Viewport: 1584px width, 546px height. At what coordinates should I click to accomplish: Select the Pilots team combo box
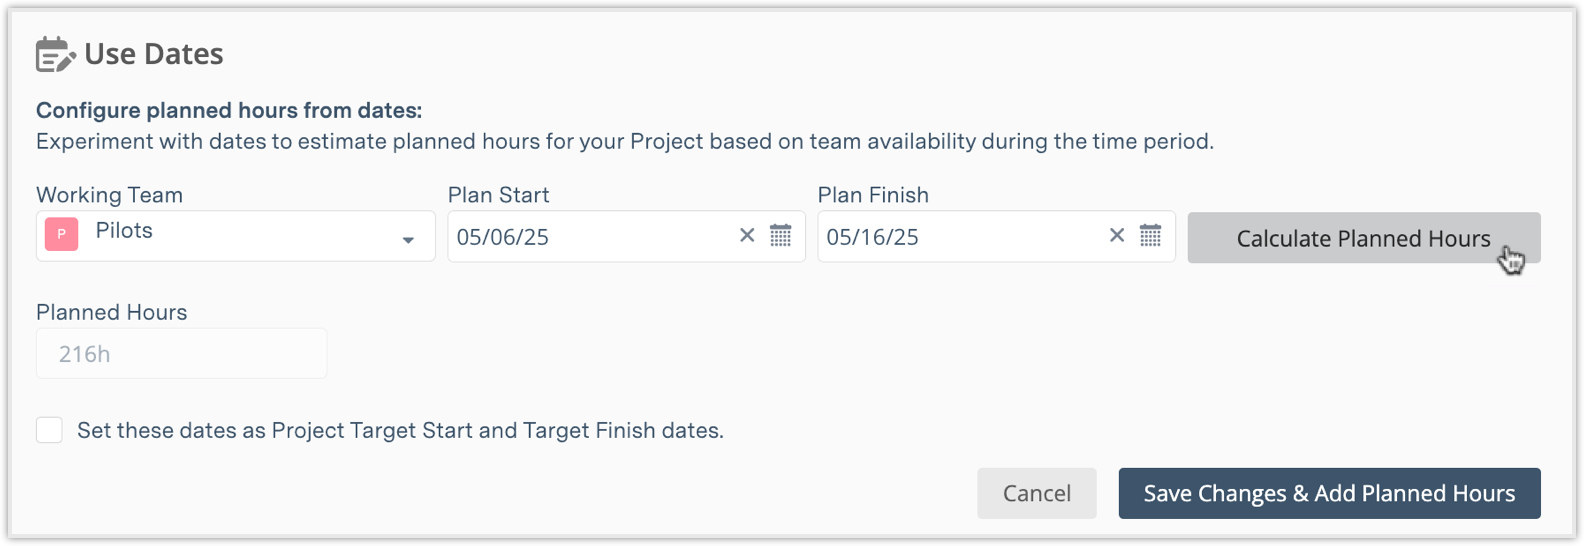(x=235, y=236)
